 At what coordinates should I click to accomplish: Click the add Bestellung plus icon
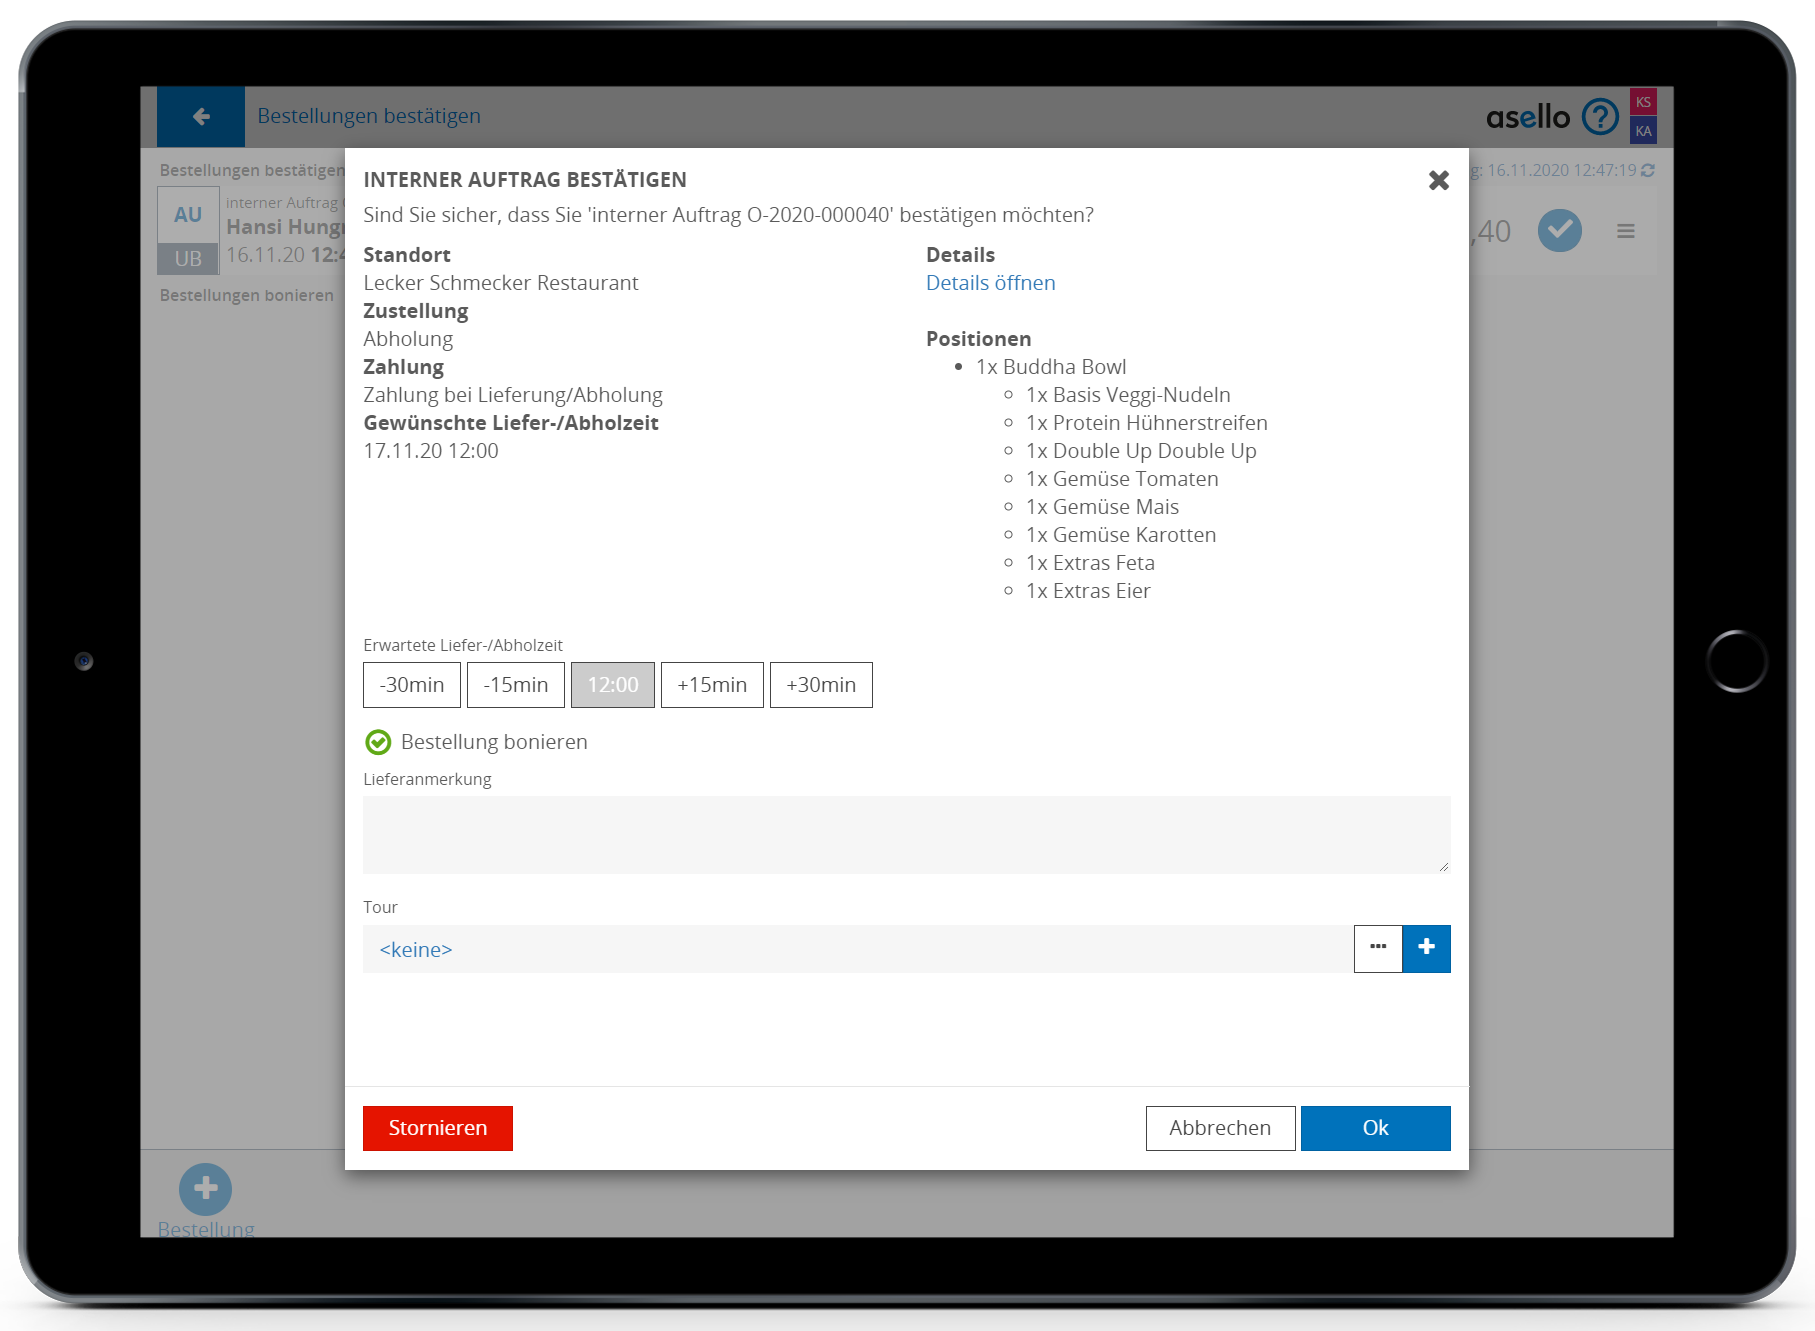pyautogui.click(x=205, y=1189)
